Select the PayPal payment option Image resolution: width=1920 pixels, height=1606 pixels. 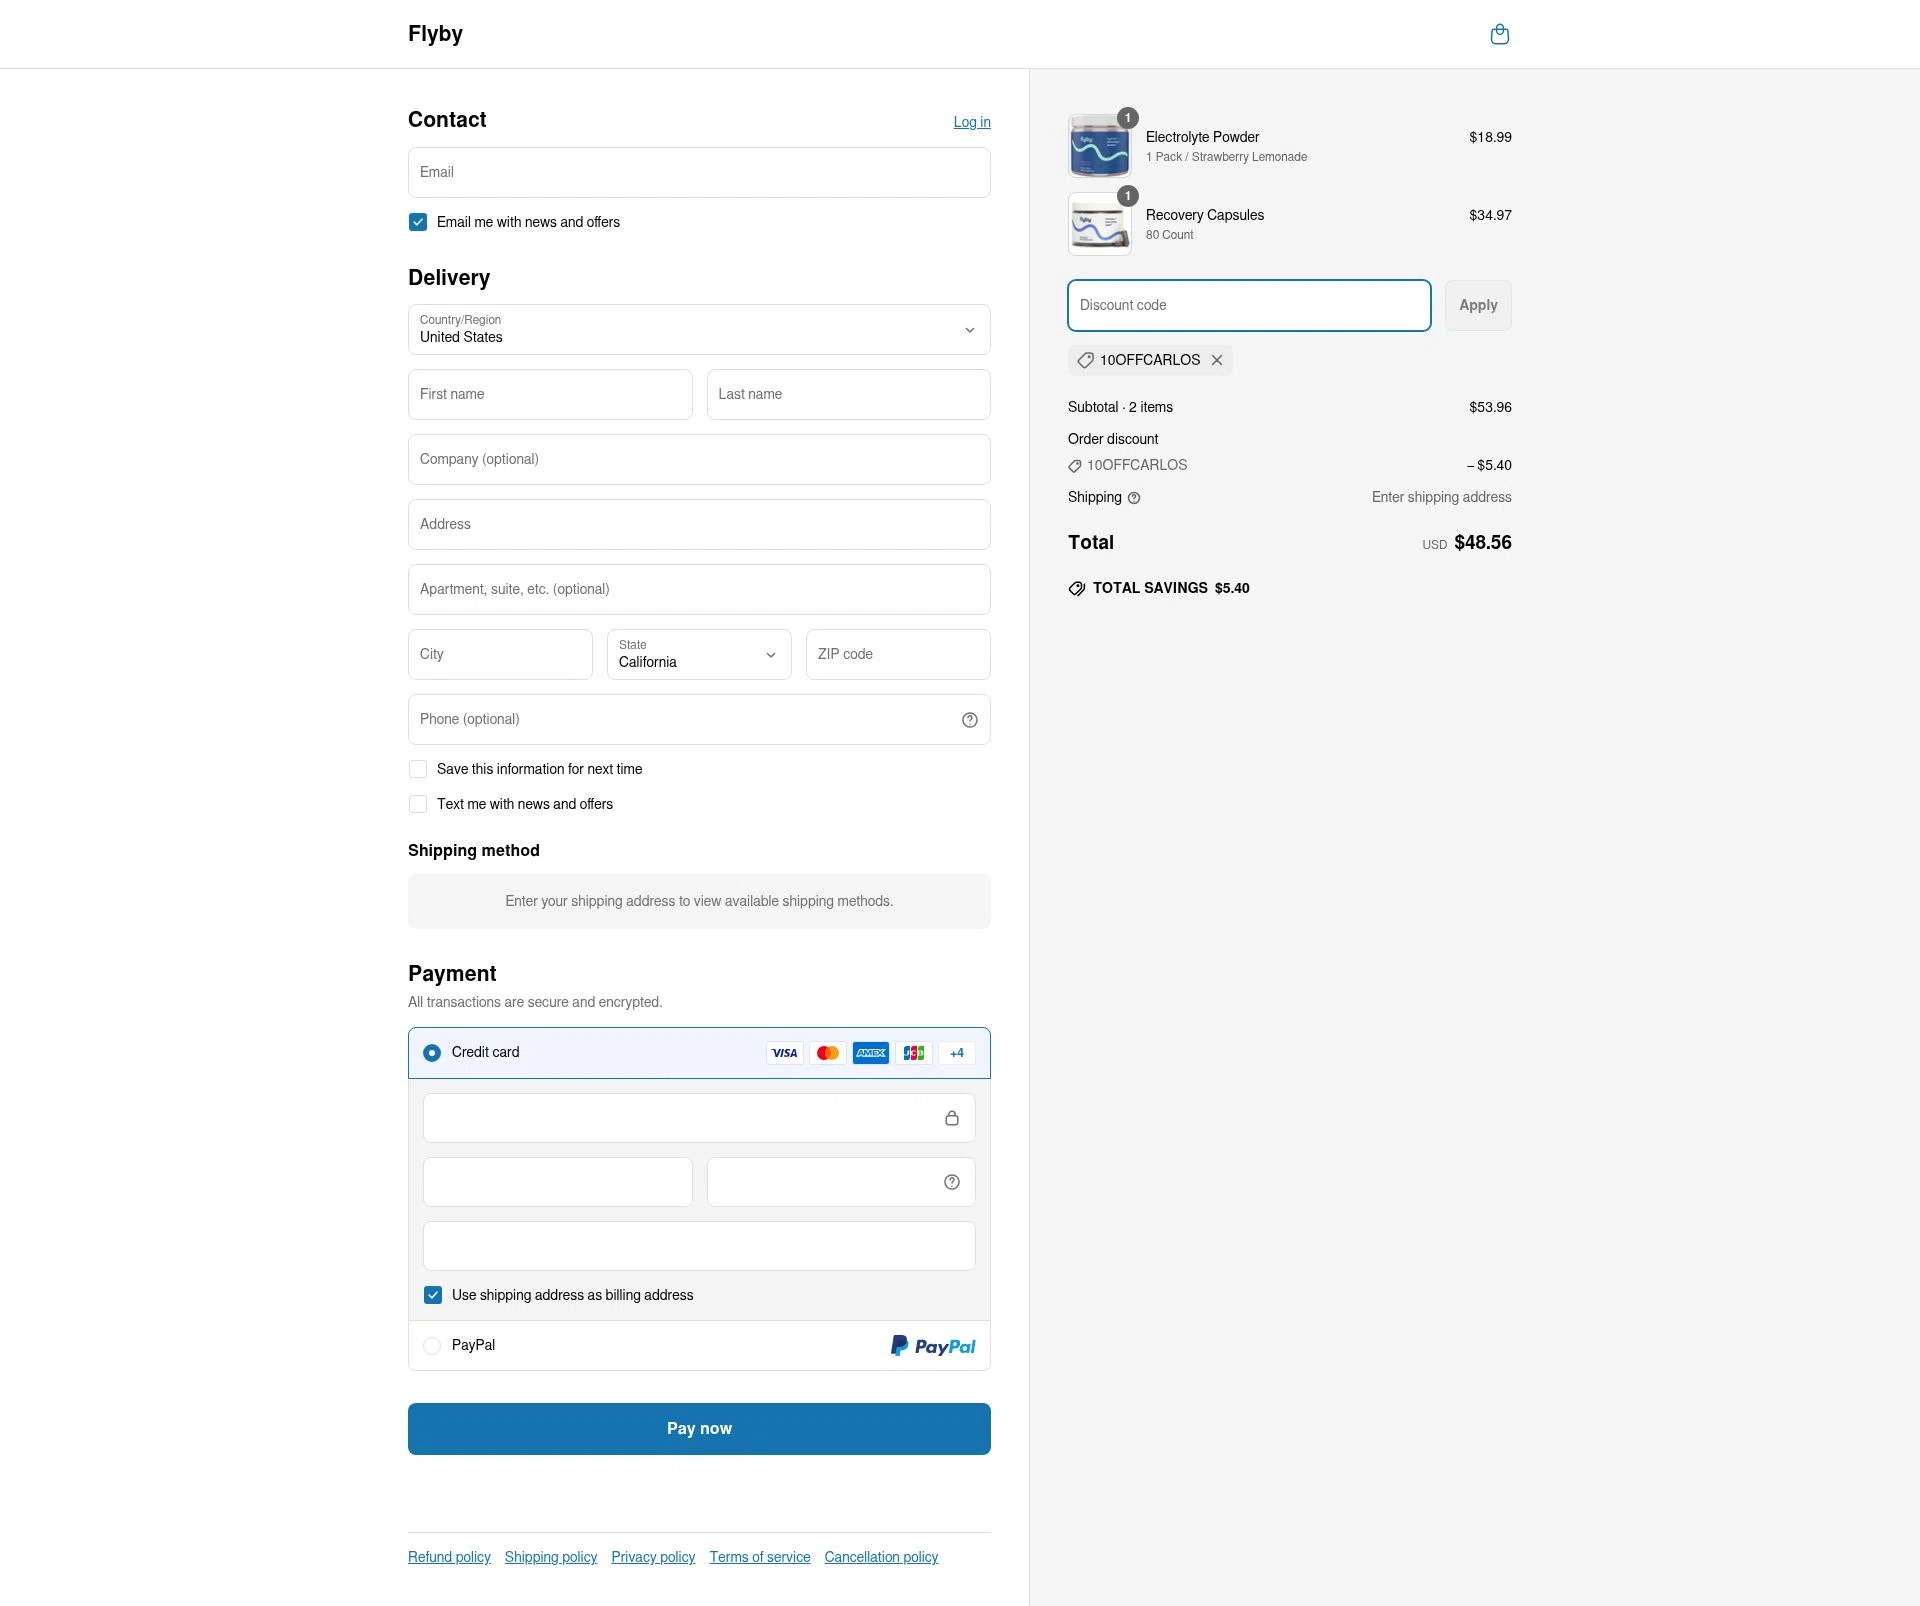click(432, 1345)
